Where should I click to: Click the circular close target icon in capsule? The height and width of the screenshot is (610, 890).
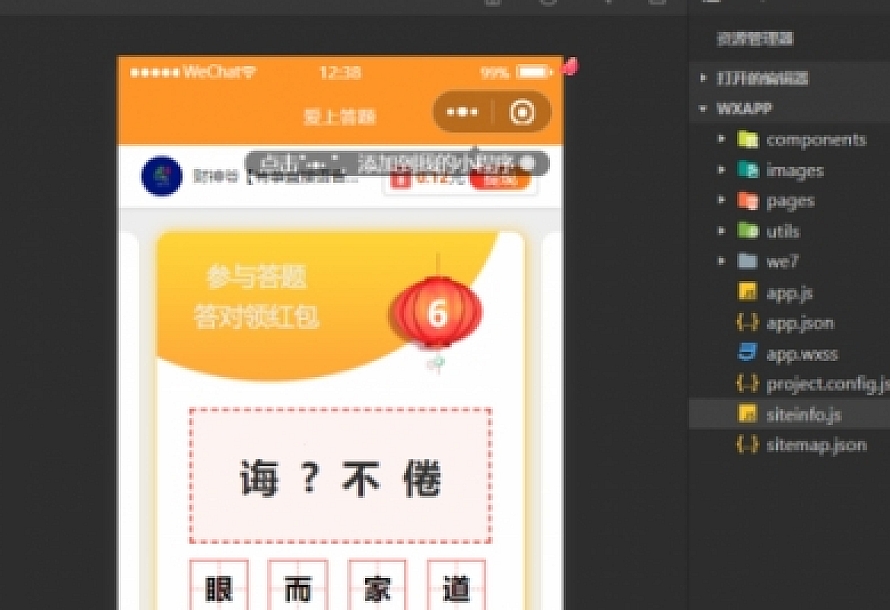click(x=522, y=112)
